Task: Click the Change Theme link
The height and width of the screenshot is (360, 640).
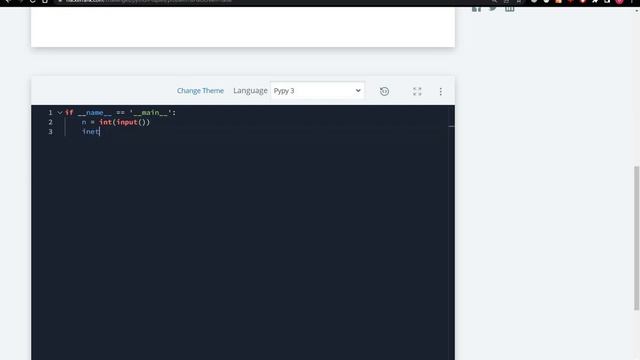Action: (x=200, y=91)
